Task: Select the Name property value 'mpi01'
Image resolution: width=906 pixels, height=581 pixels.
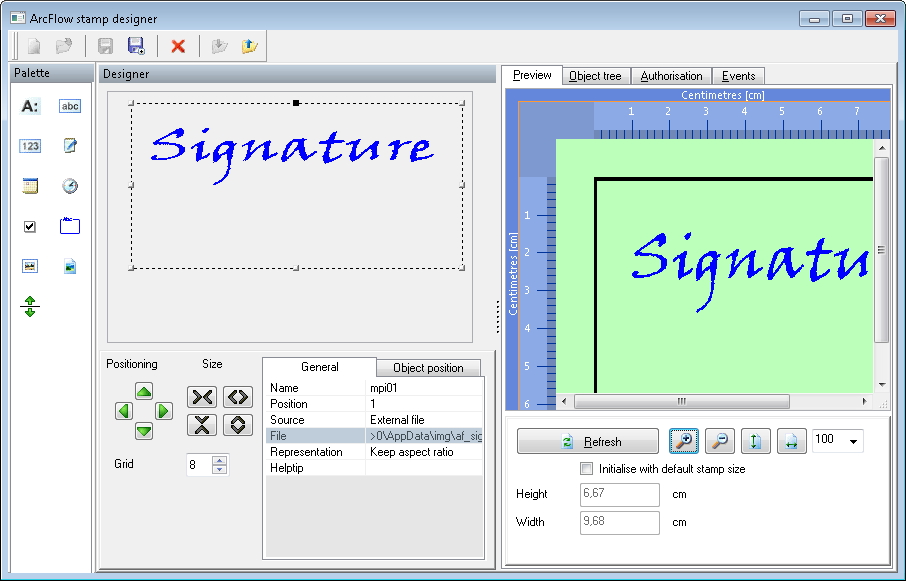Action: pyautogui.click(x=425, y=388)
